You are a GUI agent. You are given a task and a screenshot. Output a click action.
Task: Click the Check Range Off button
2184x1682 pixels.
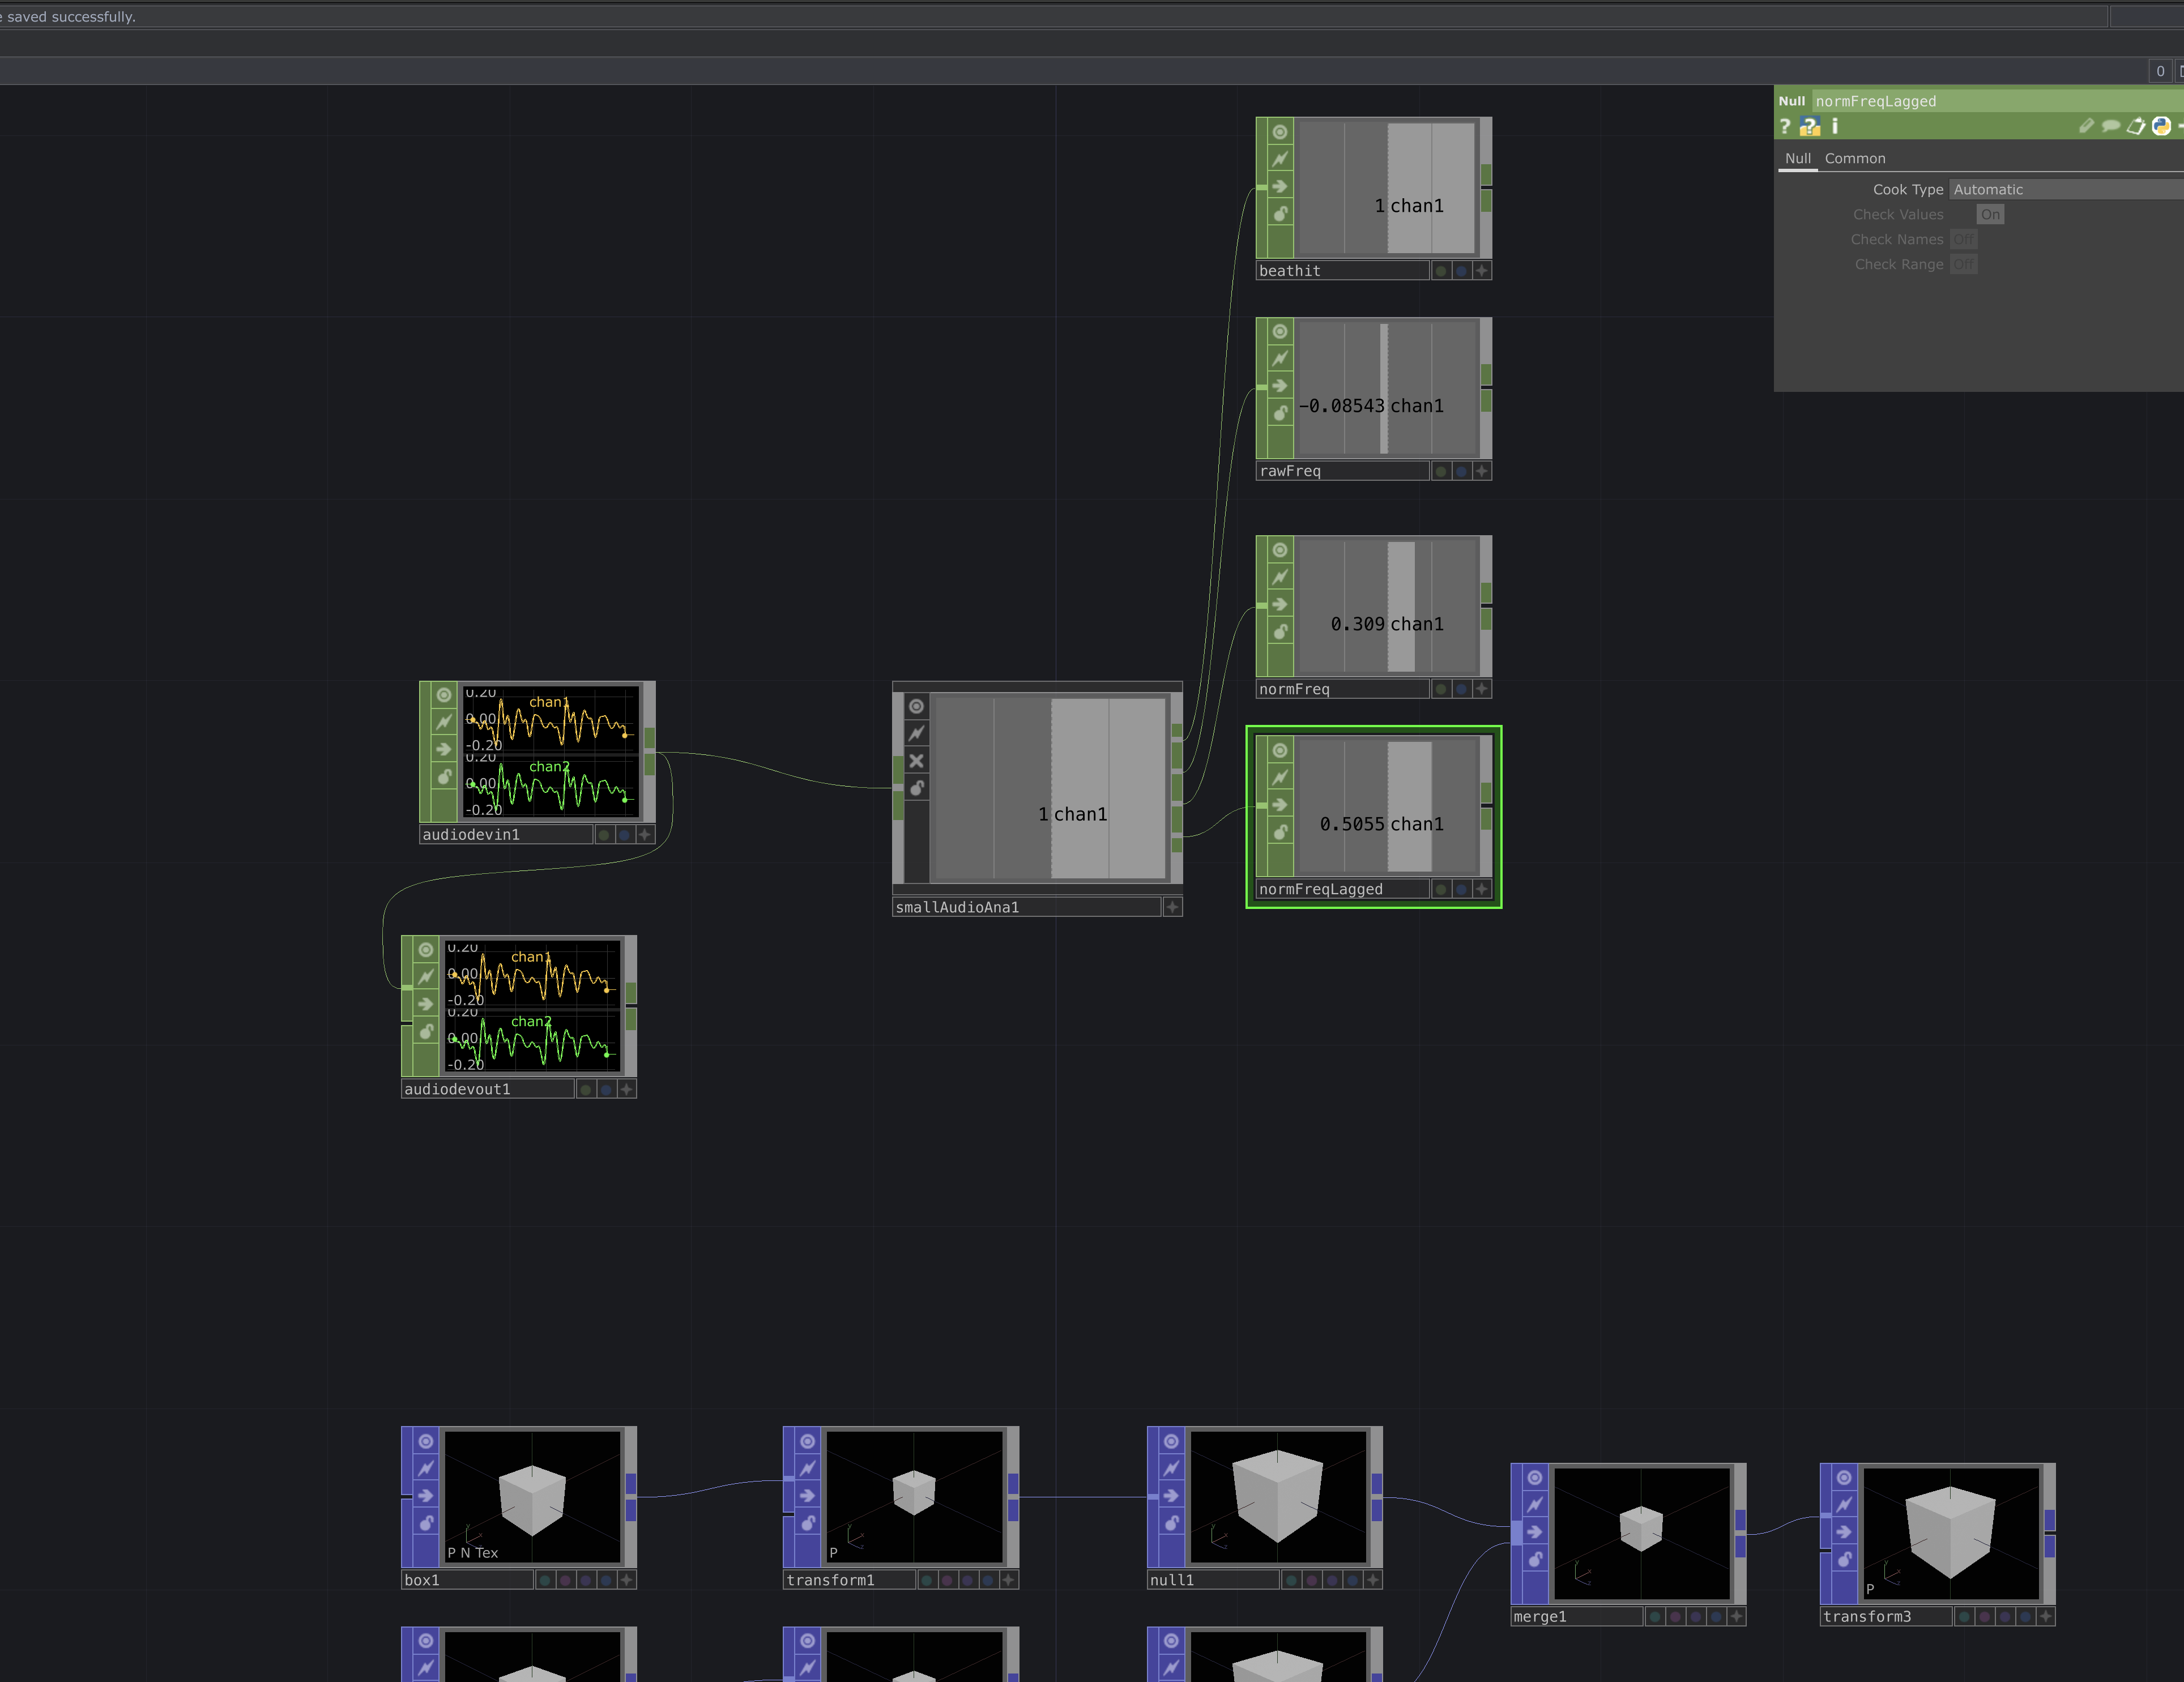point(1964,264)
